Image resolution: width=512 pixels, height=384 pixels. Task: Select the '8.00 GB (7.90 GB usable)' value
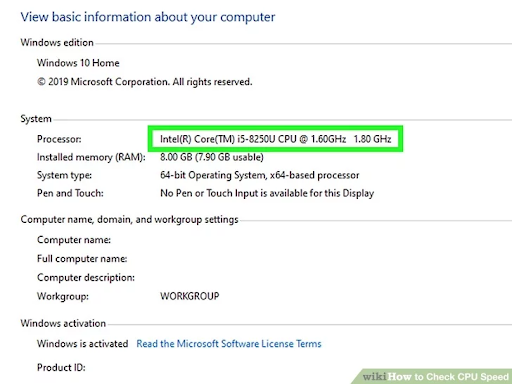pos(212,157)
